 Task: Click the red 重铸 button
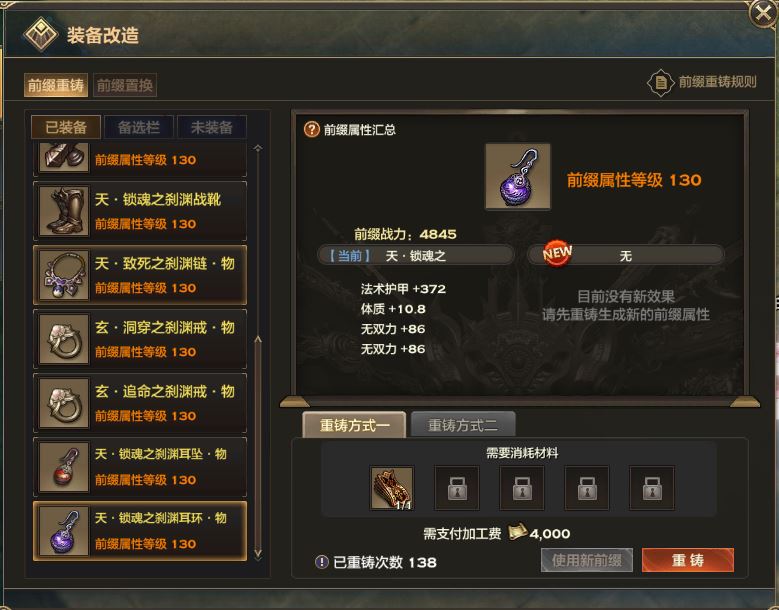point(688,560)
